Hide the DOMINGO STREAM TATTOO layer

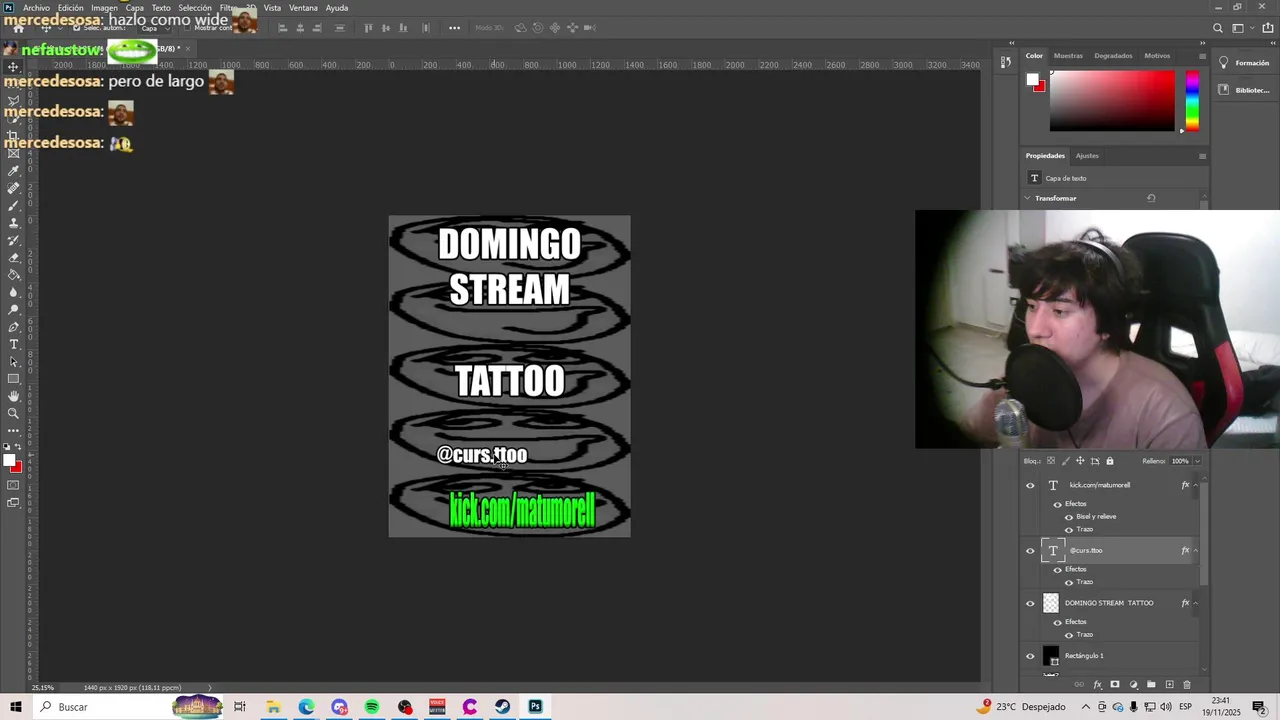tap(1030, 603)
